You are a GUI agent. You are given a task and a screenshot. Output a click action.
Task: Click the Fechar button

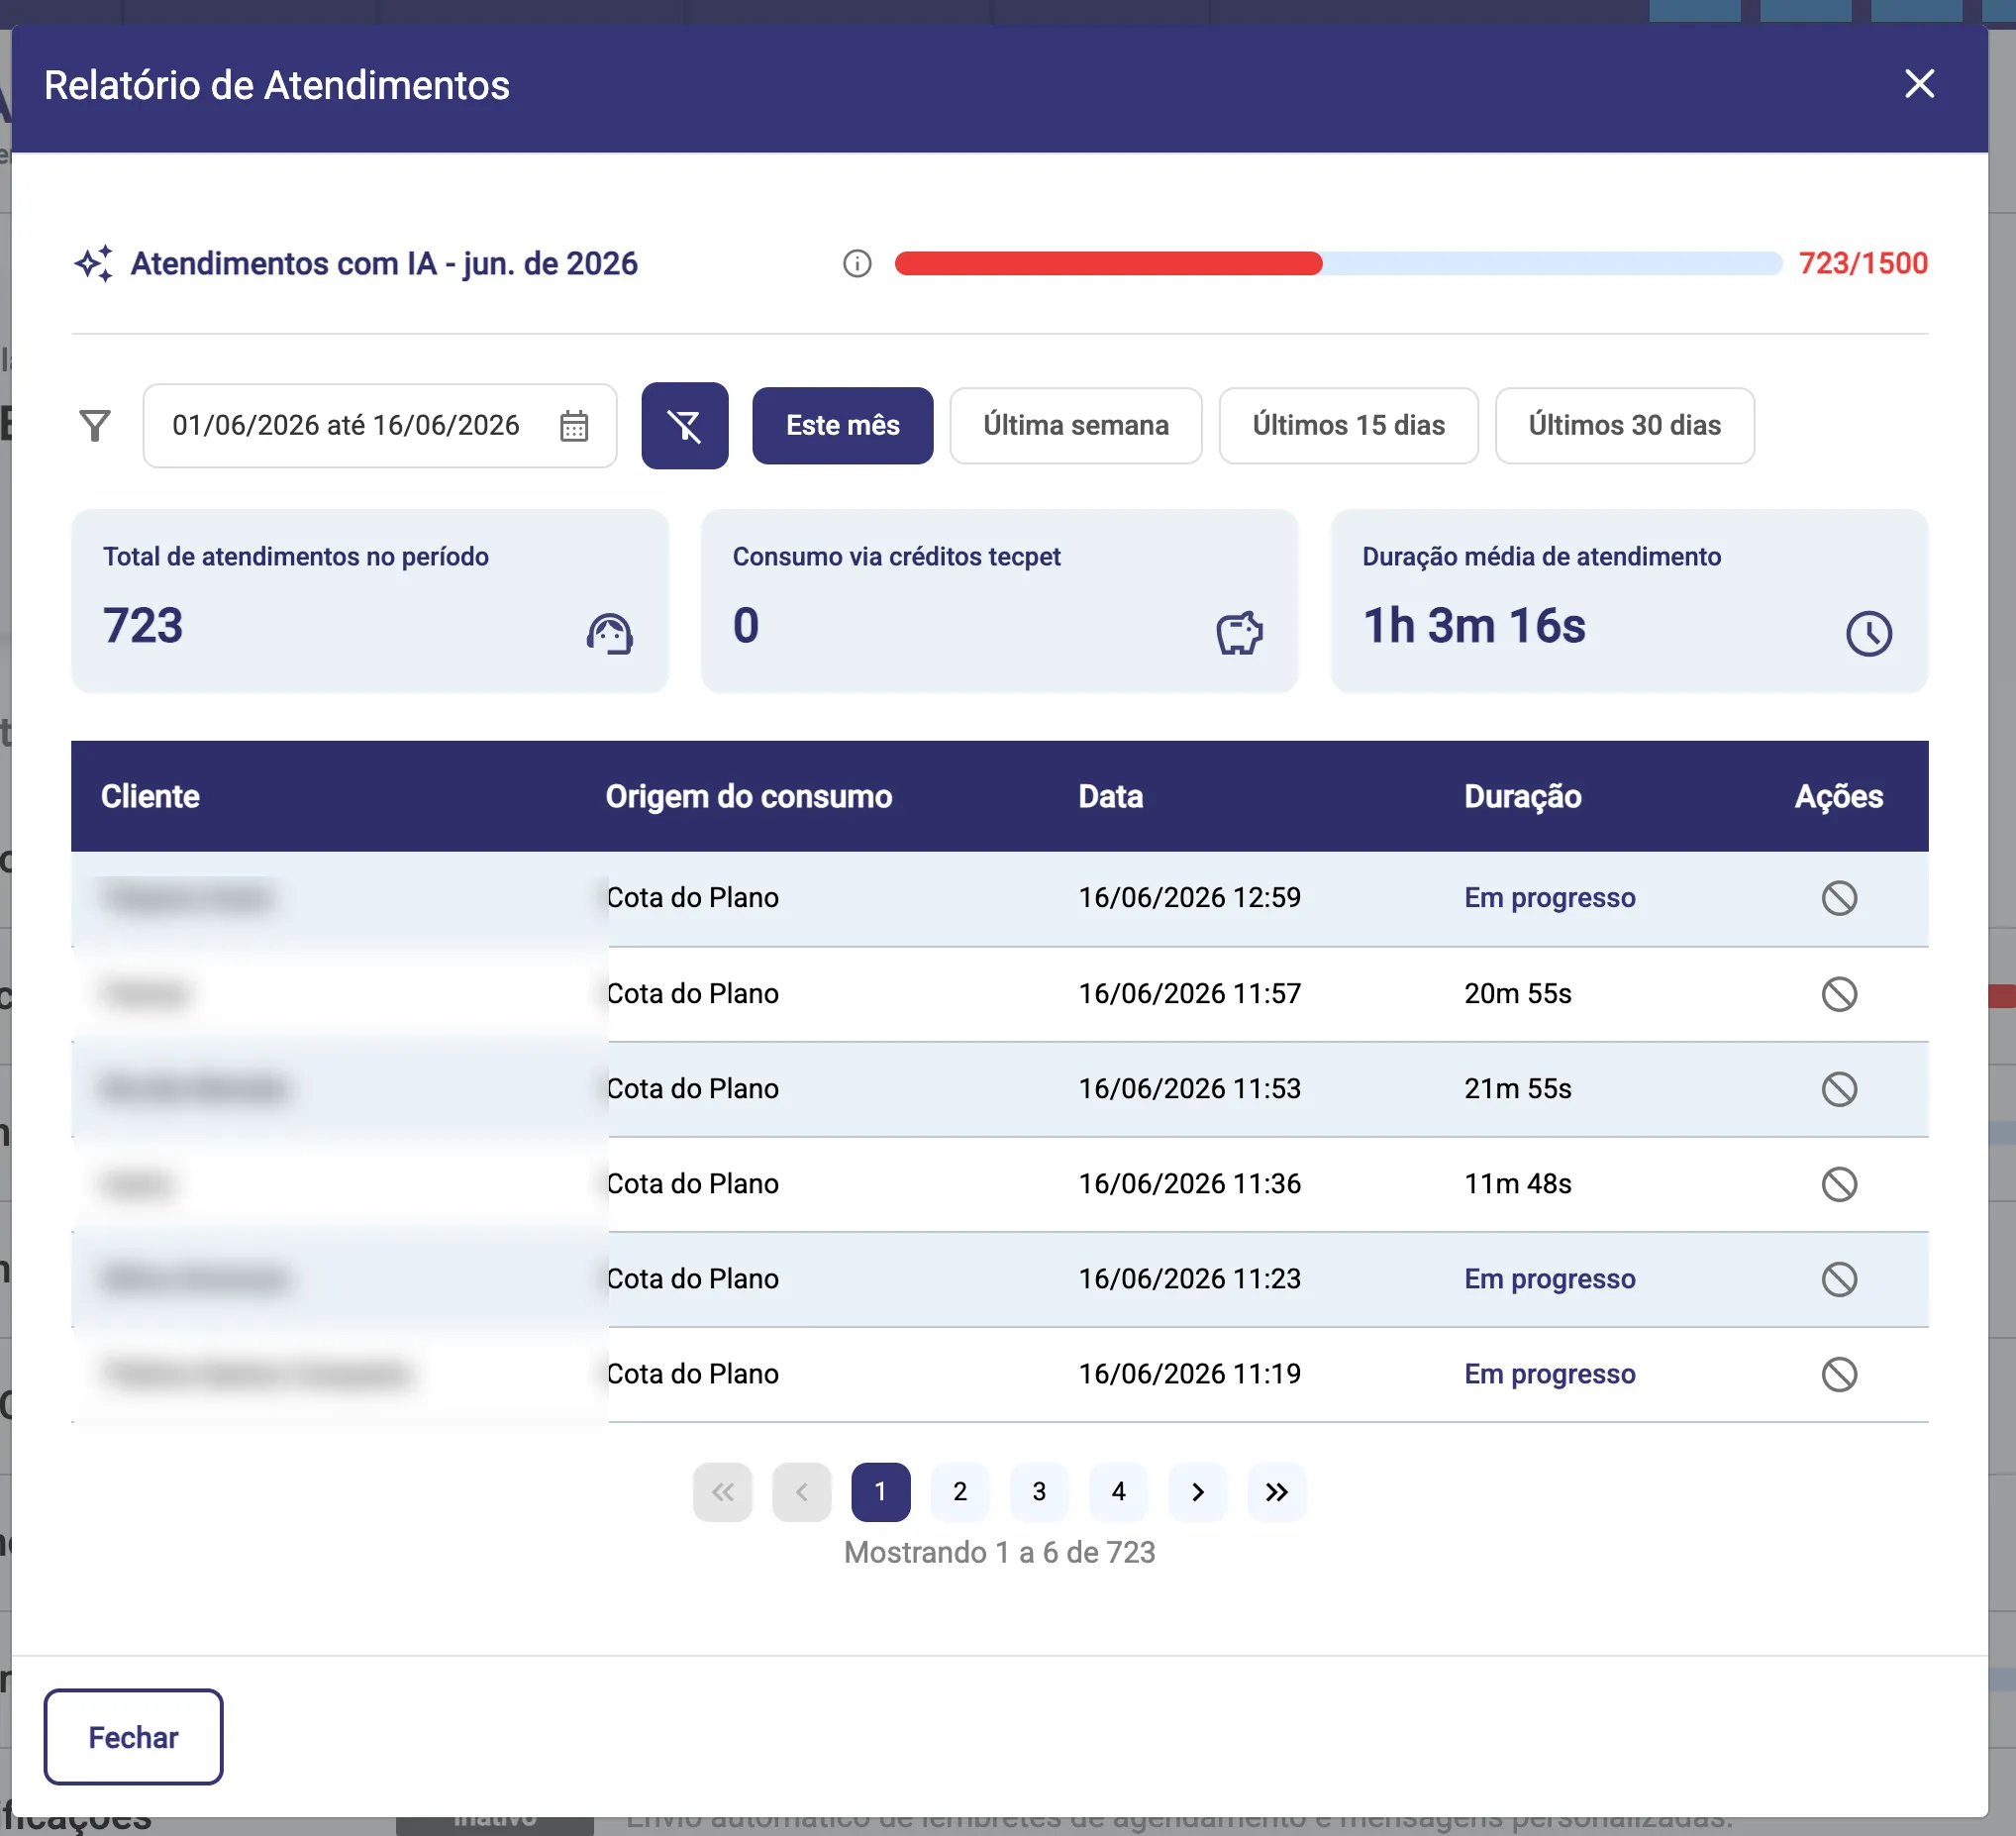click(133, 1738)
